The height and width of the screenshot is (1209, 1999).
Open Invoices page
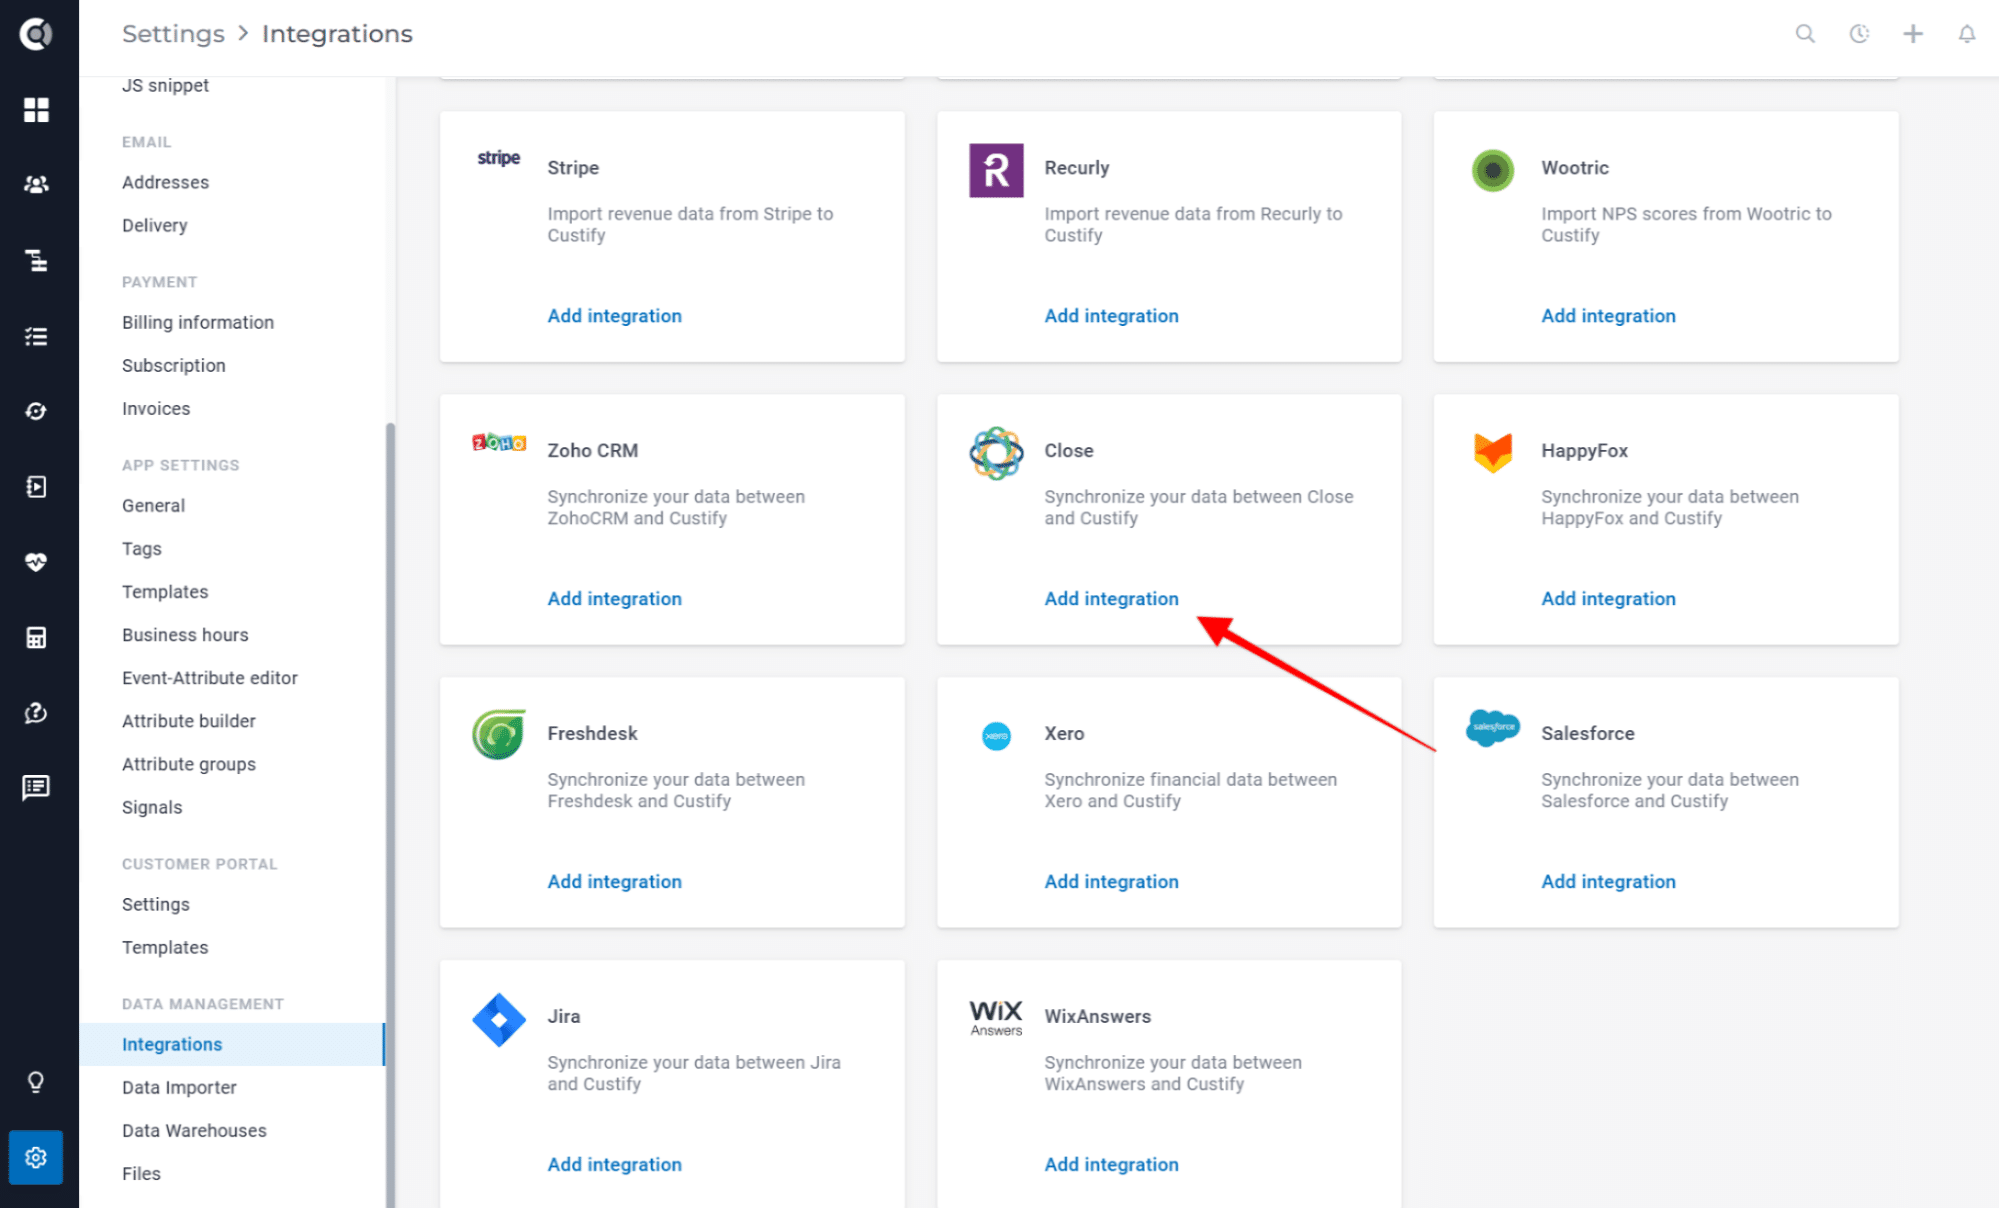[x=156, y=409]
